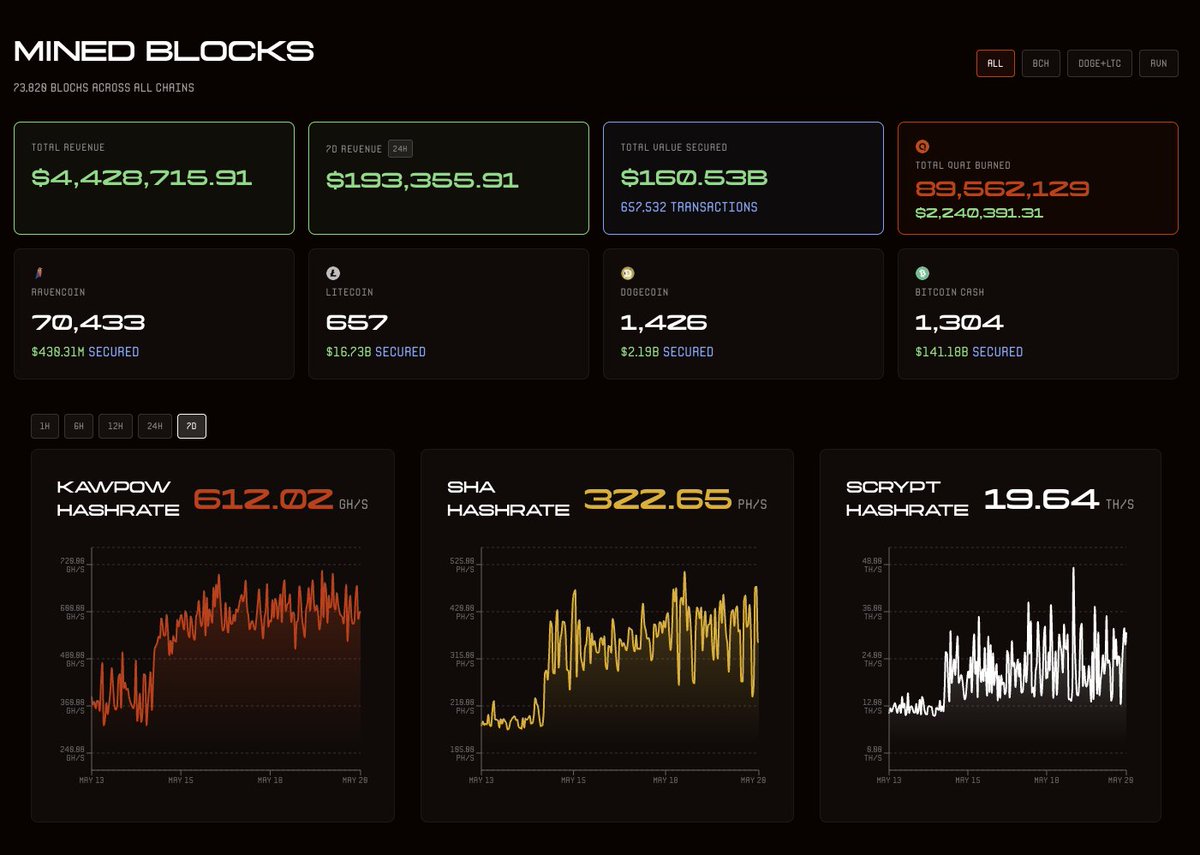Click the Scrypt hashrate 19.64 value
Screen dimensions: 1200x855
click(x=1041, y=498)
